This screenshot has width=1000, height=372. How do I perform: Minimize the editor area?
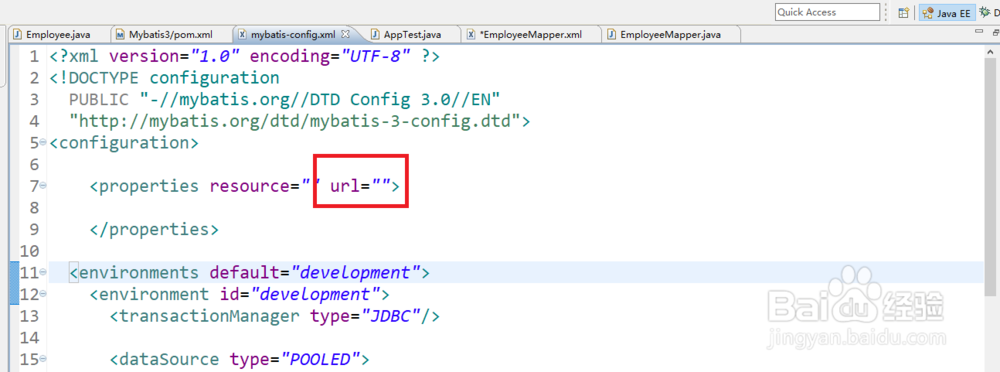click(979, 31)
